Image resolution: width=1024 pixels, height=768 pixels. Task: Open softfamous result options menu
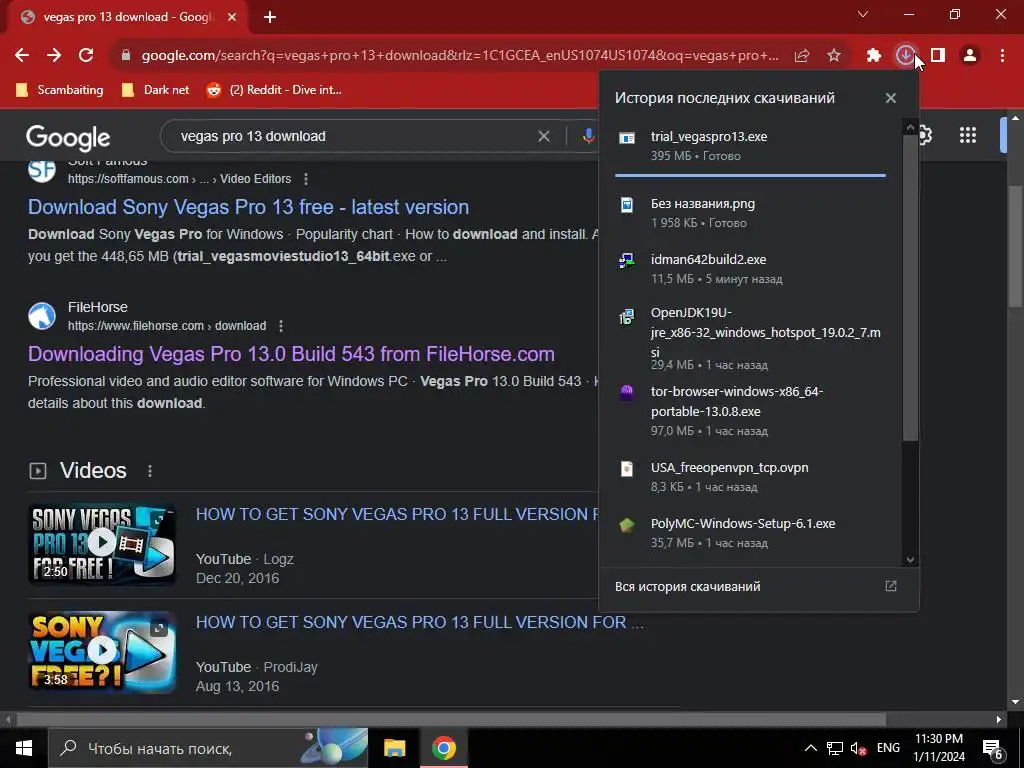(x=306, y=179)
